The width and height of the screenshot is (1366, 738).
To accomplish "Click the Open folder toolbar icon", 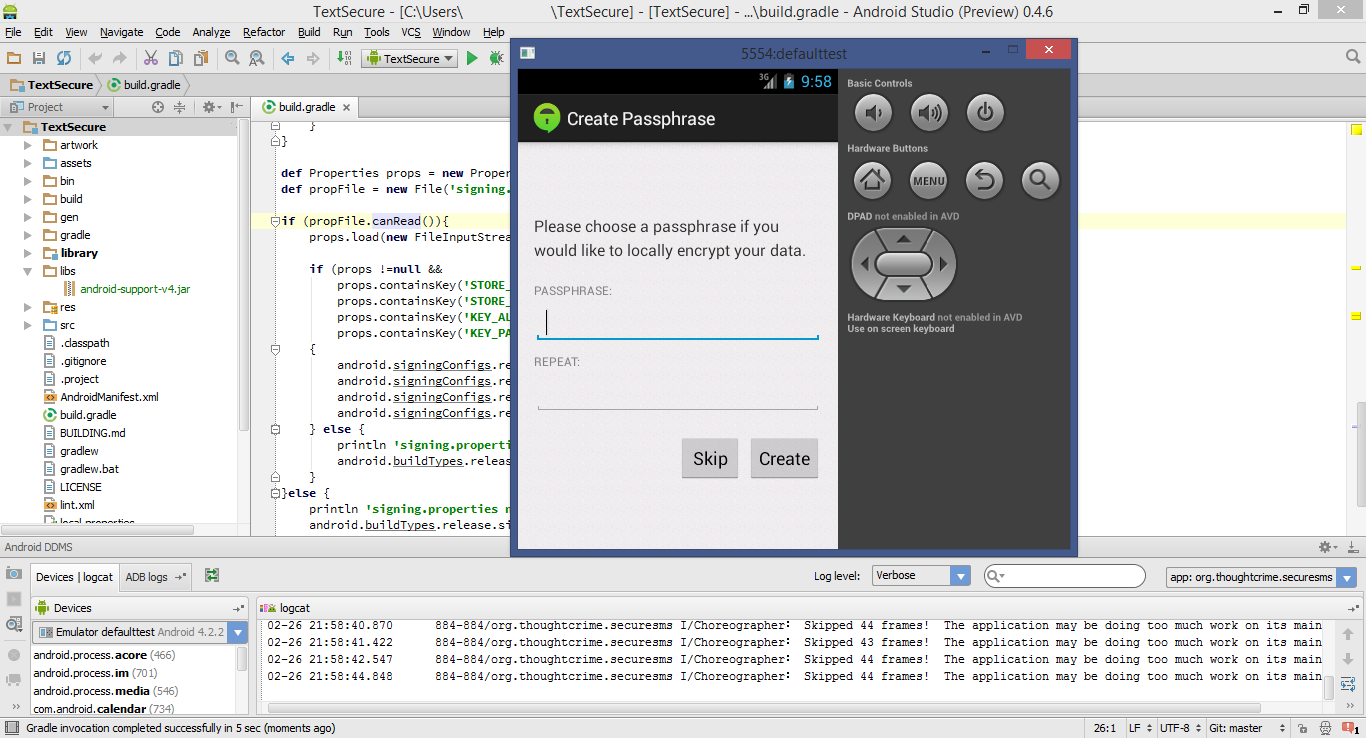I will pos(14,59).
